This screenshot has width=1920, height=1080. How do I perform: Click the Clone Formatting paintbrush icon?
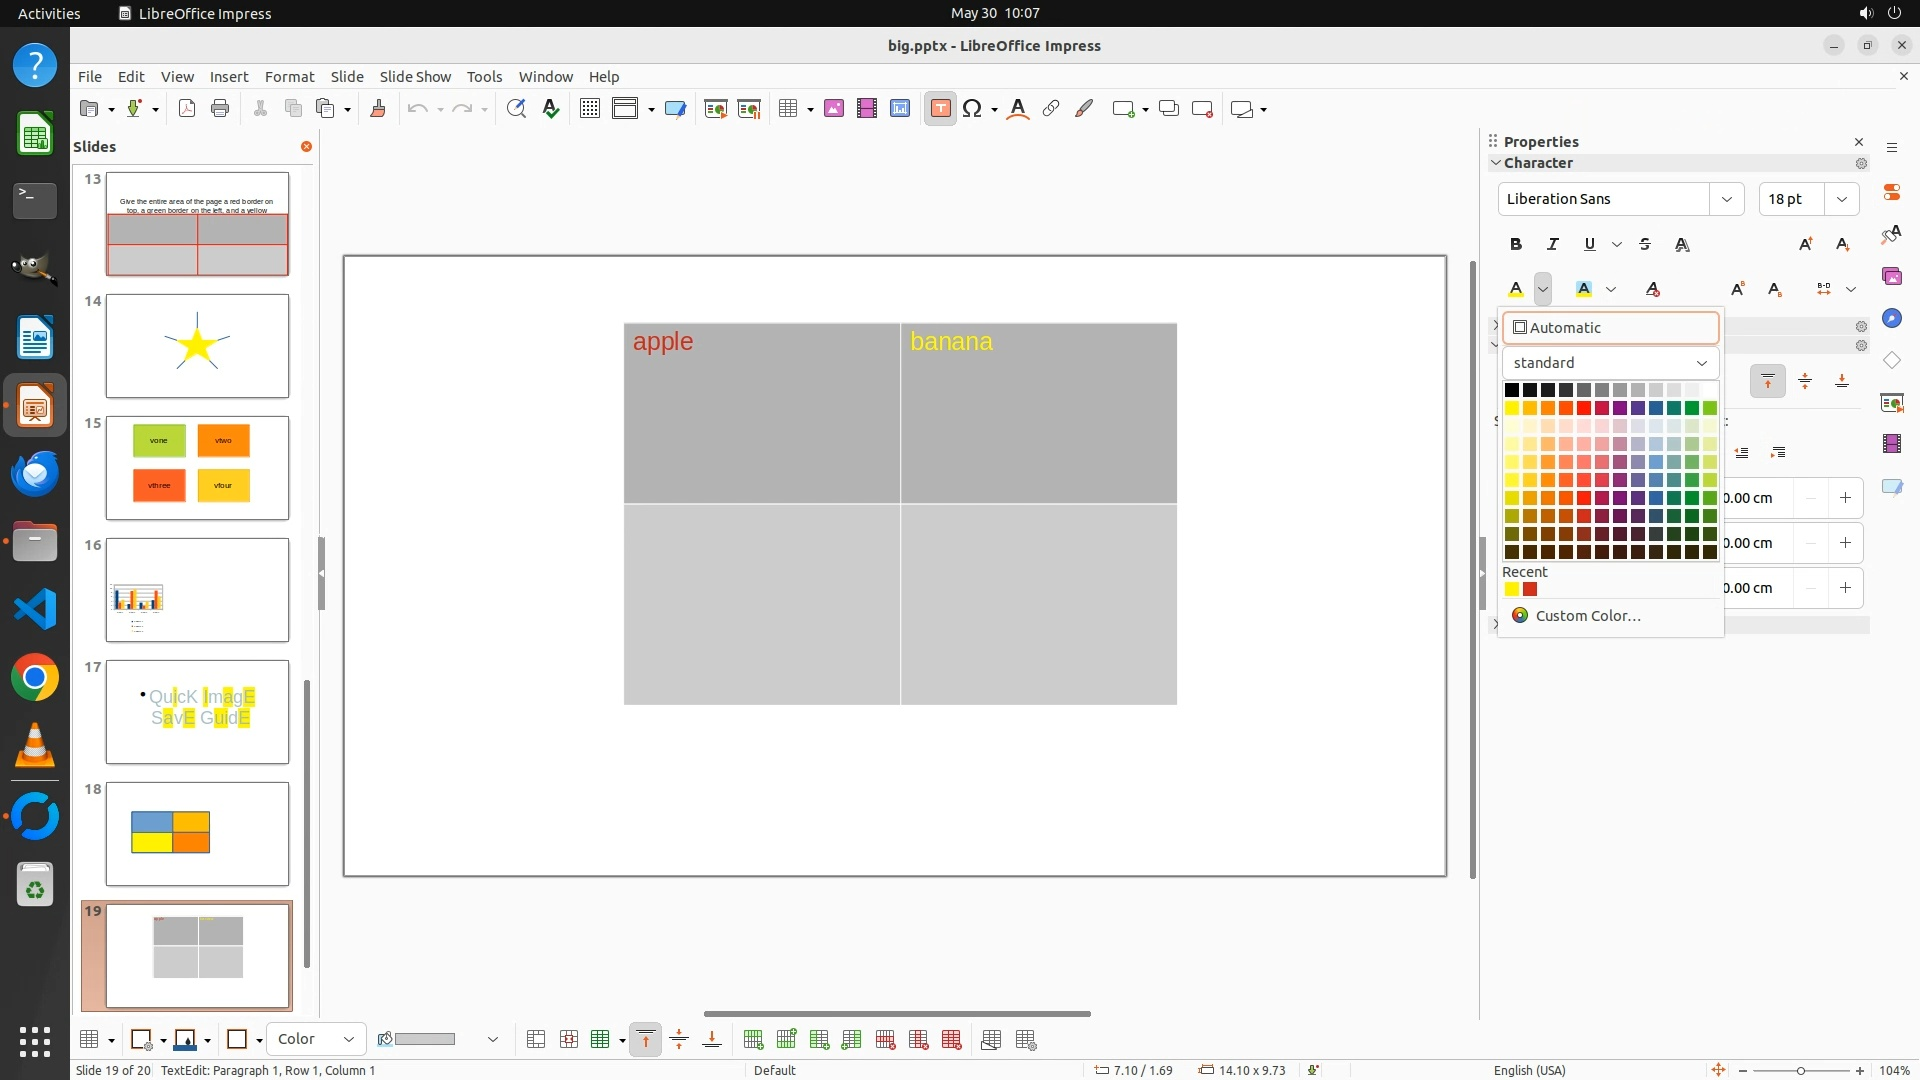click(x=378, y=109)
